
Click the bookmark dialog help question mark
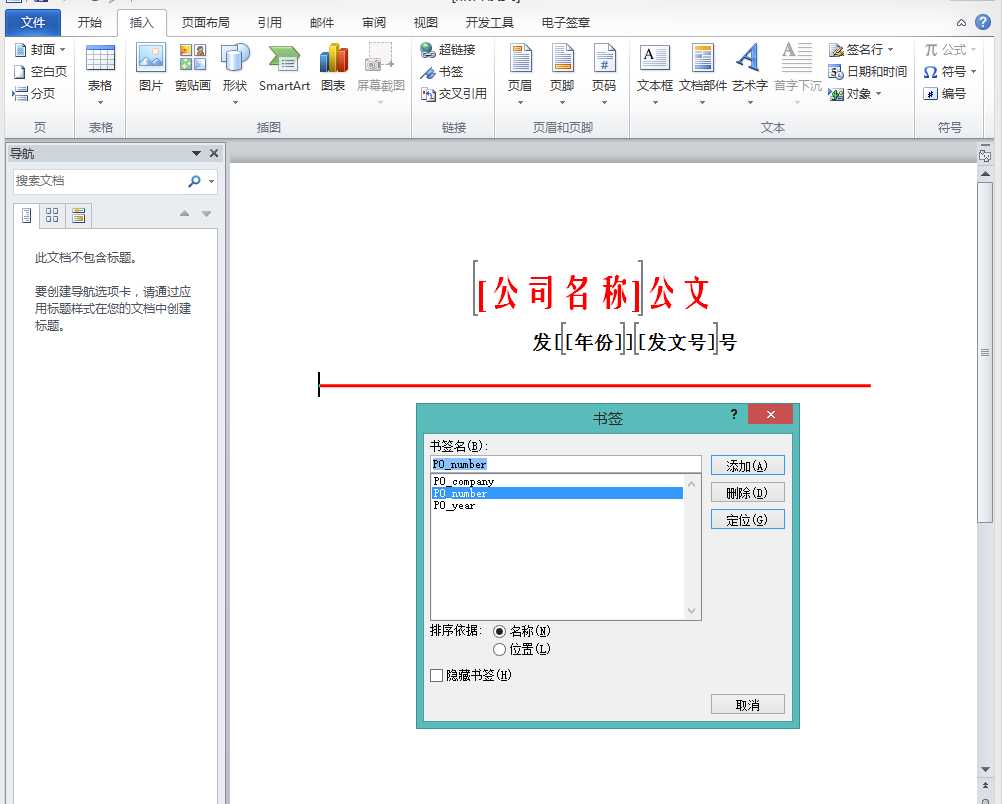[x=734, y=414]
